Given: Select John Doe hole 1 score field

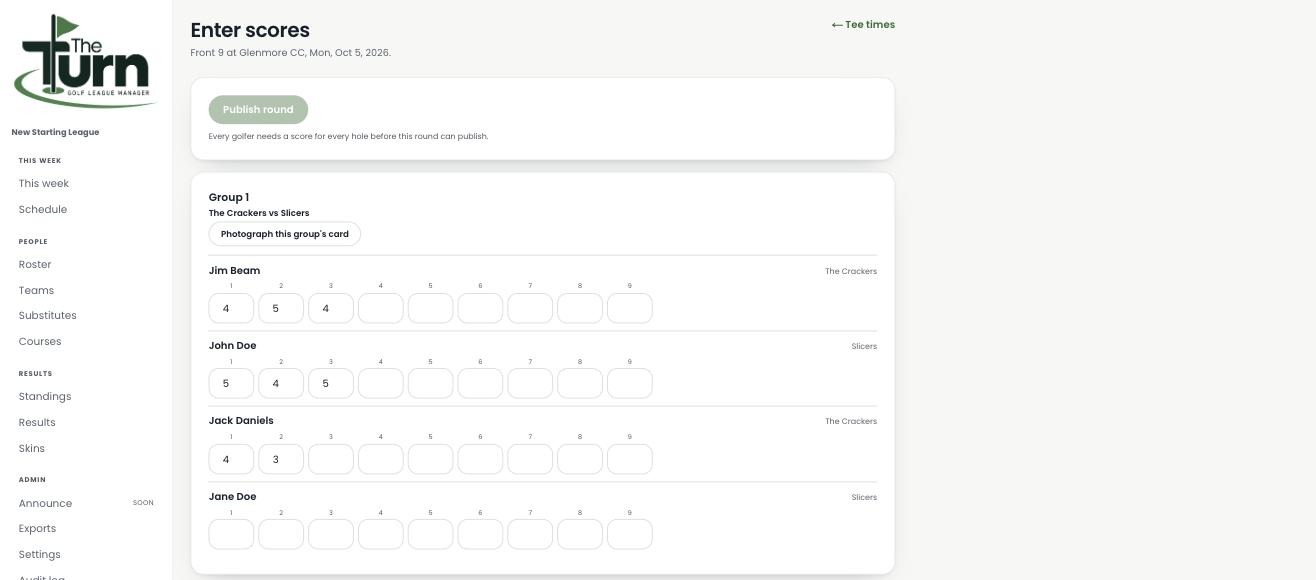Looking at the screenshot, I should tap(231, 383).
